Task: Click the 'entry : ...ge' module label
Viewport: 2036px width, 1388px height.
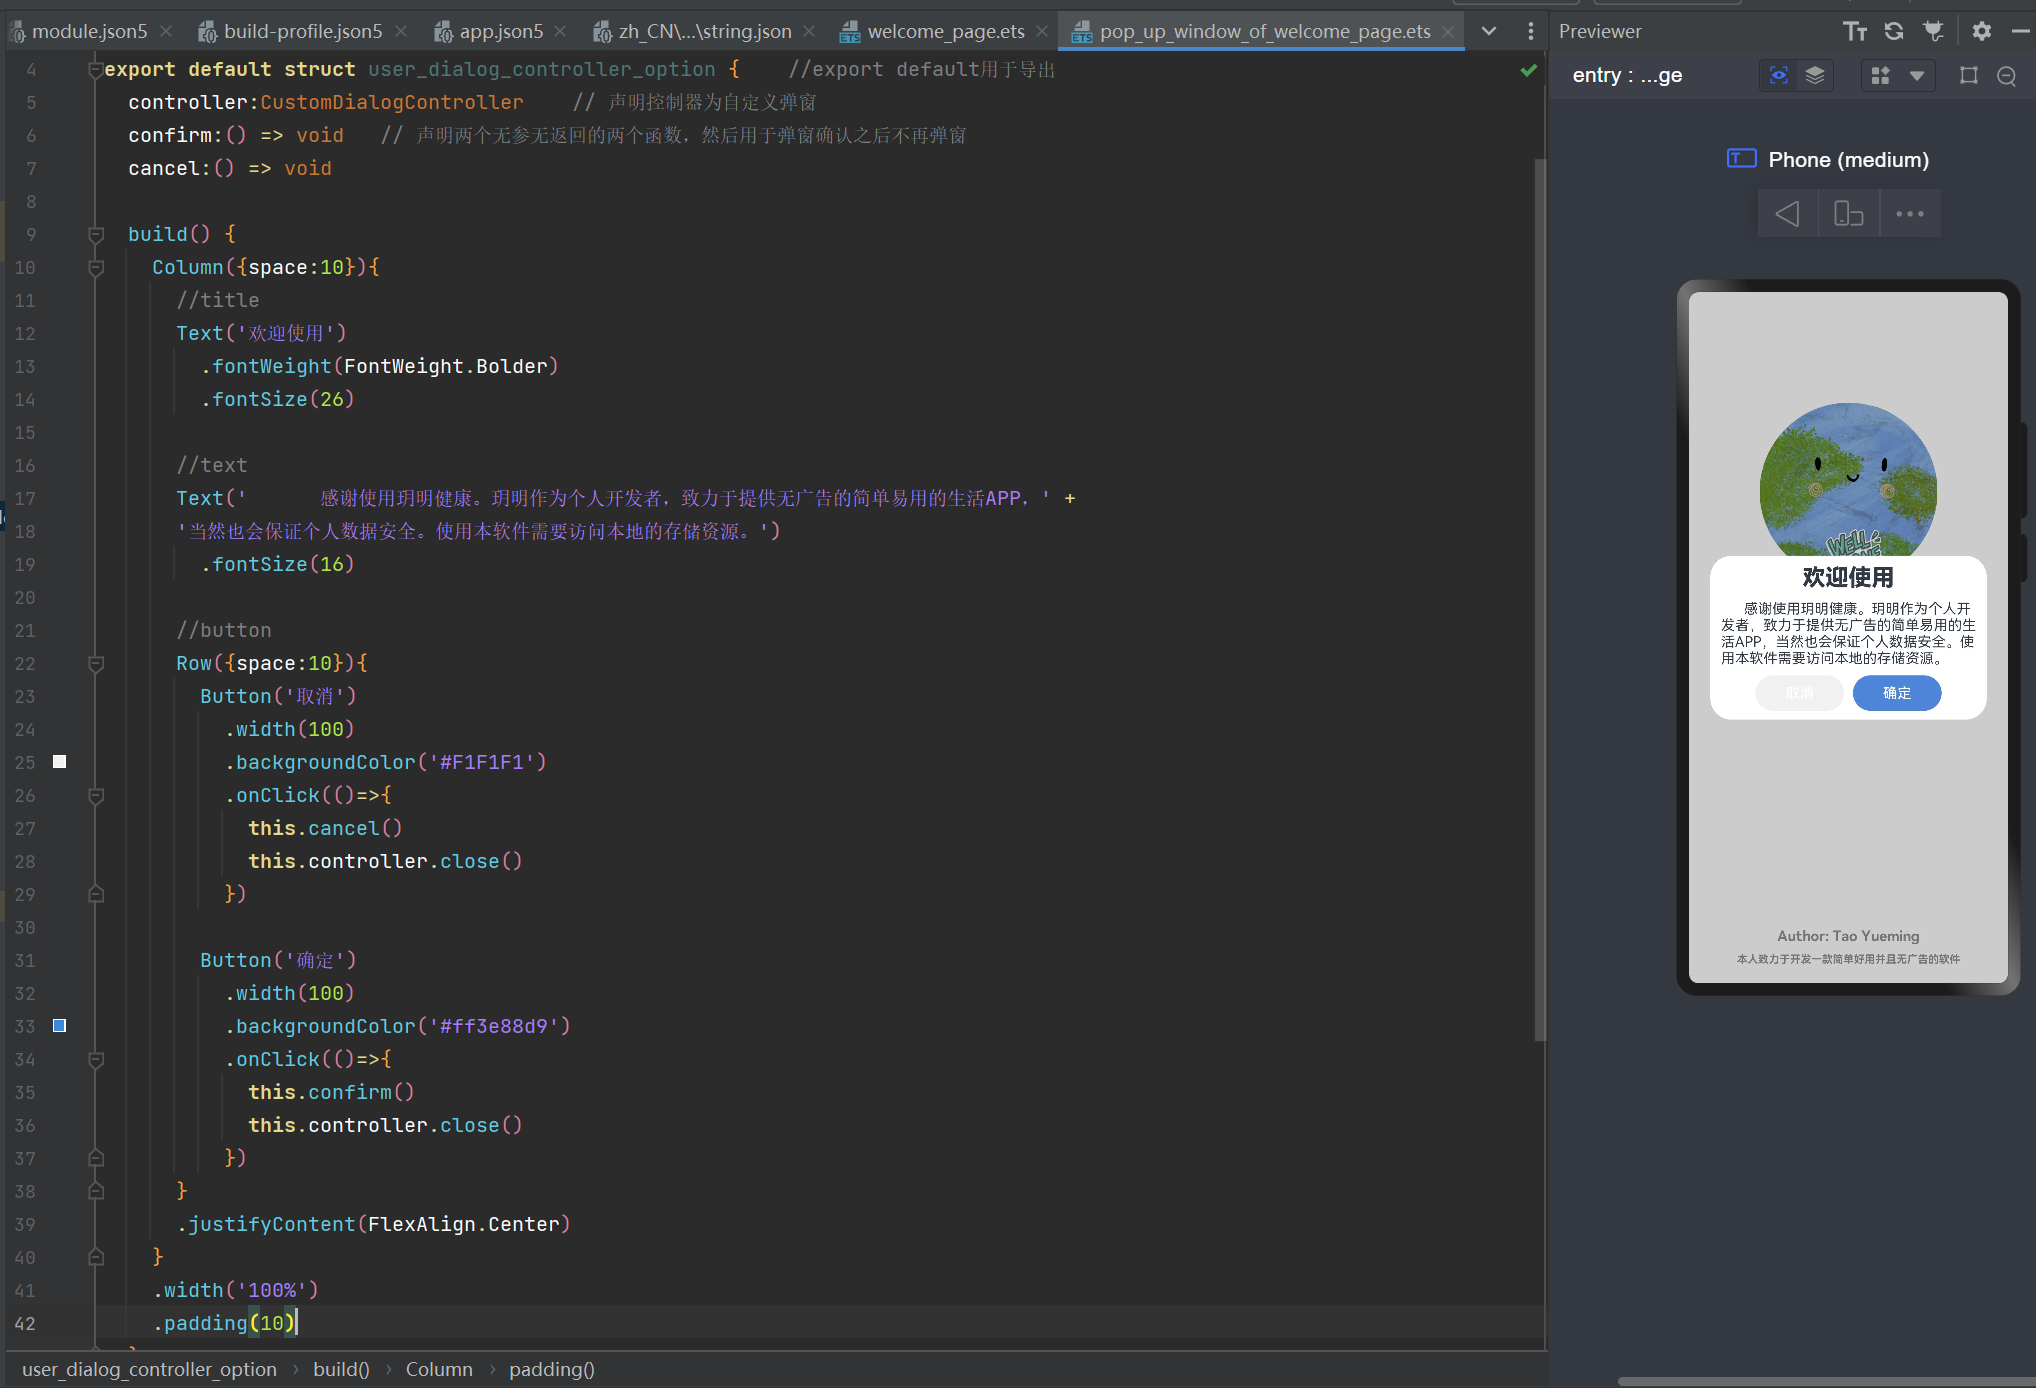Action: point(1627,75)
